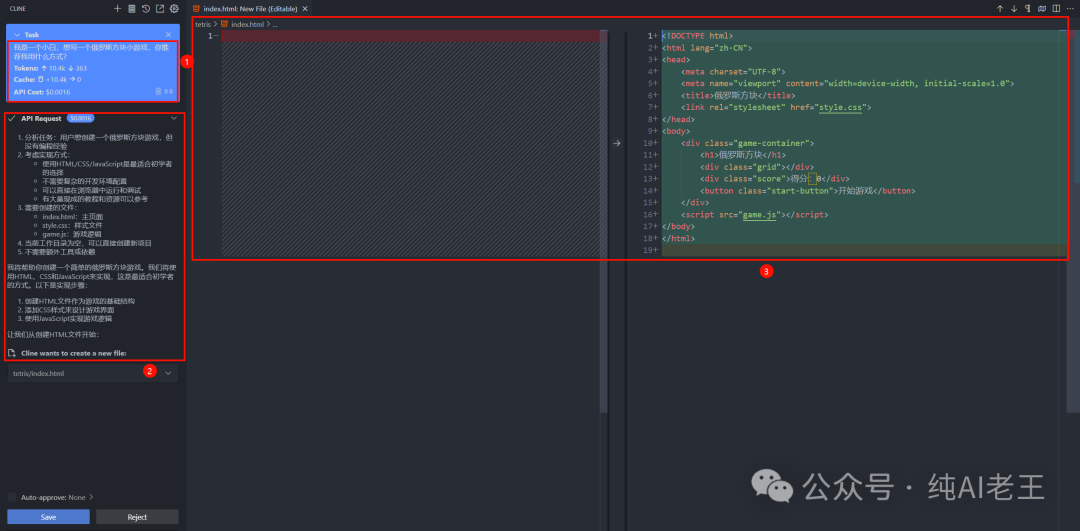Click the meta charset UTF-8 line
This screenshot has width=1080, height=531.
734,72
